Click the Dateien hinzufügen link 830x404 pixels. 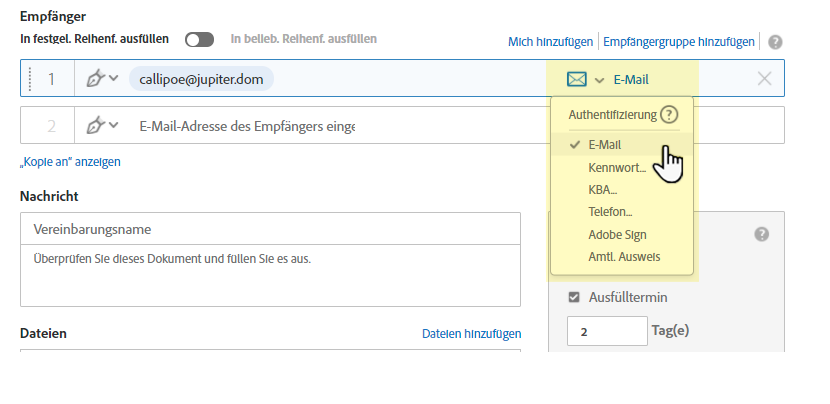[471, 334]
